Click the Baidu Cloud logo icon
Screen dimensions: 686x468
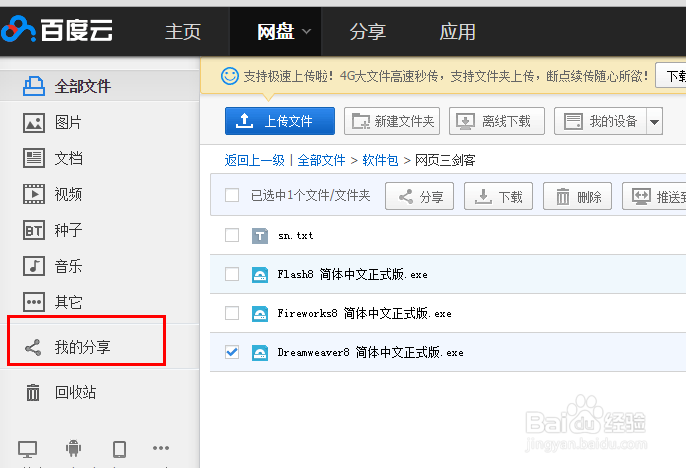point(18,29)
